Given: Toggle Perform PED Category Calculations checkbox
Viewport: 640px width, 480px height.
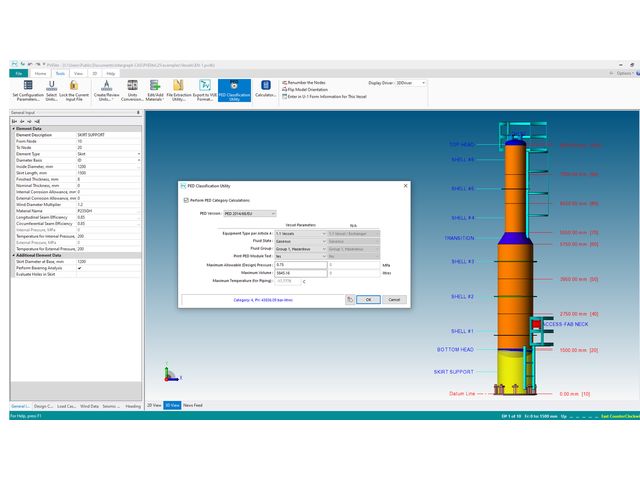Looking at the screenshot, I should tap(186, 200).
